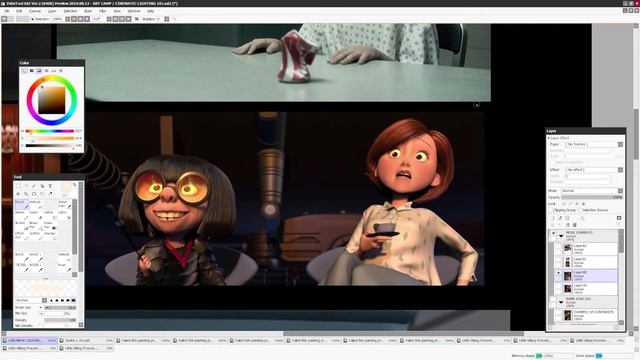Collapse the Layer Effect section
This screenshot has width=640, height=360.
click(549, 138)
